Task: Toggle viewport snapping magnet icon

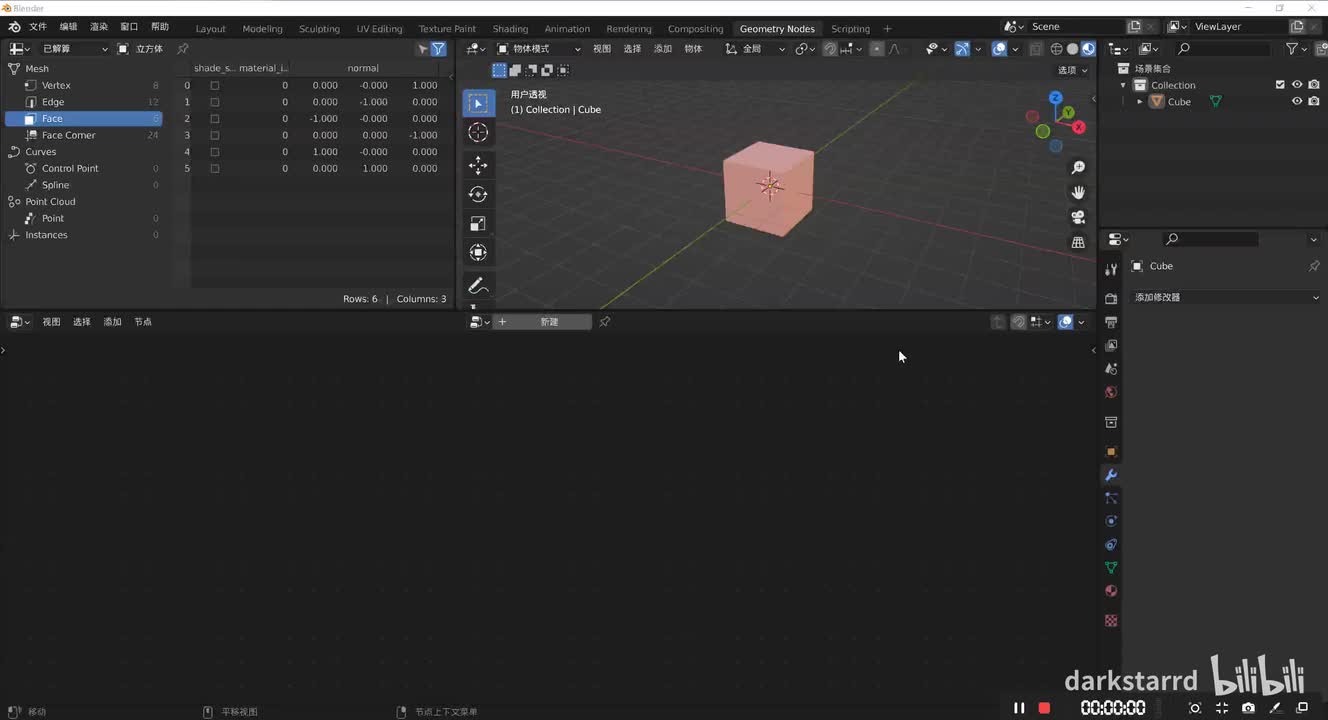Action: click(x=830, y=48)
